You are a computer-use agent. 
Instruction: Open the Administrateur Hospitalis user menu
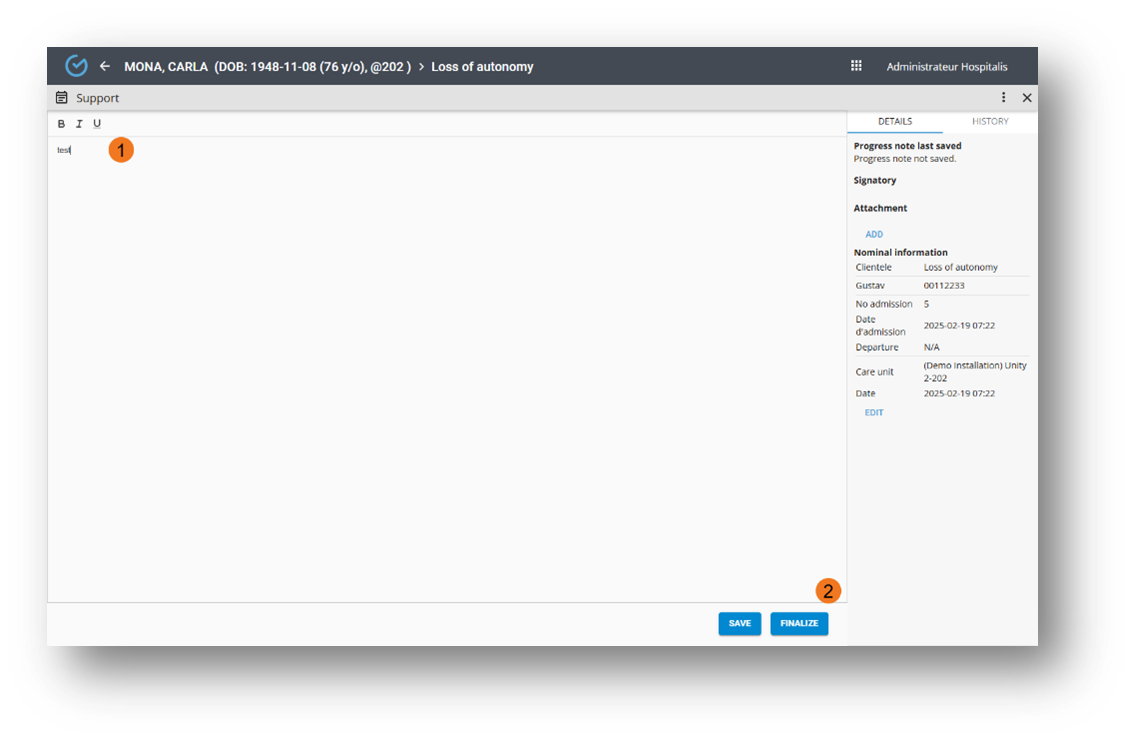(947, 67)
